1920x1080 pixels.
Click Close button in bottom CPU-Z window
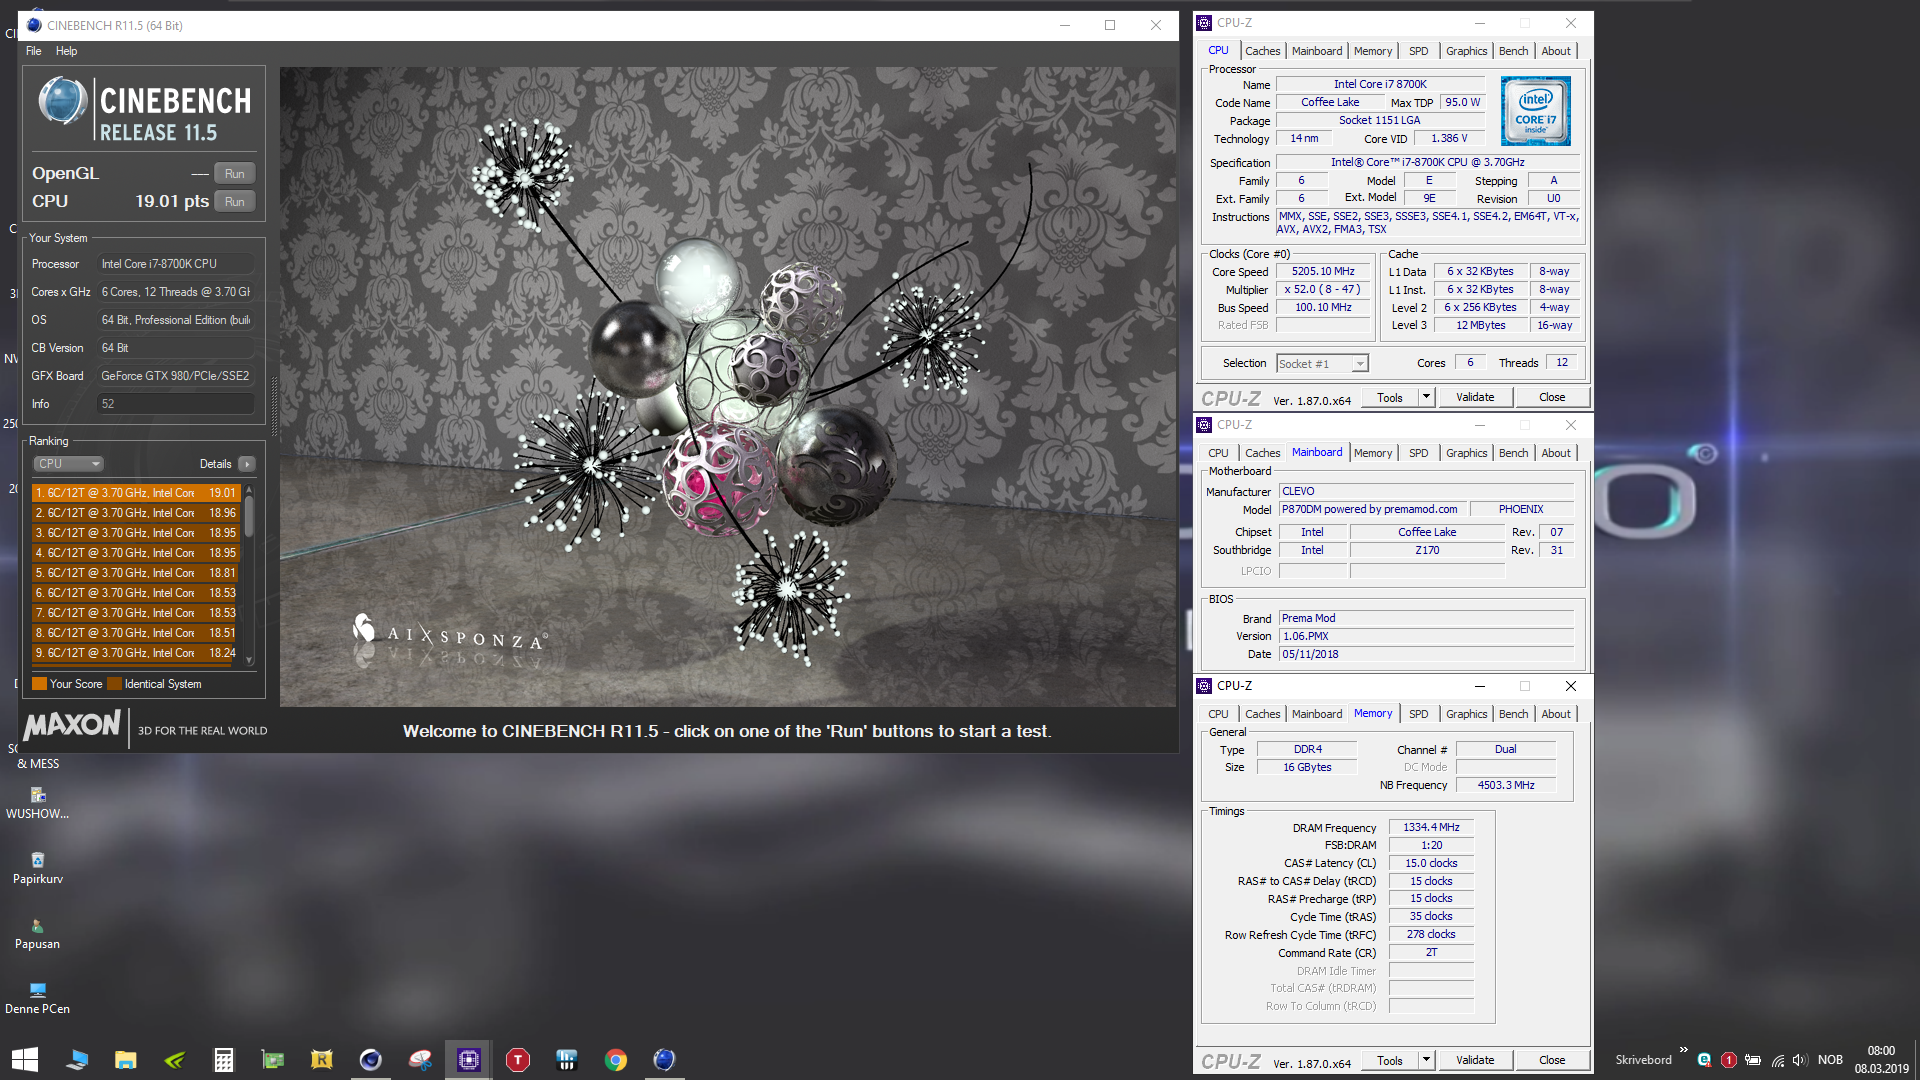tap(1552, 1060)
